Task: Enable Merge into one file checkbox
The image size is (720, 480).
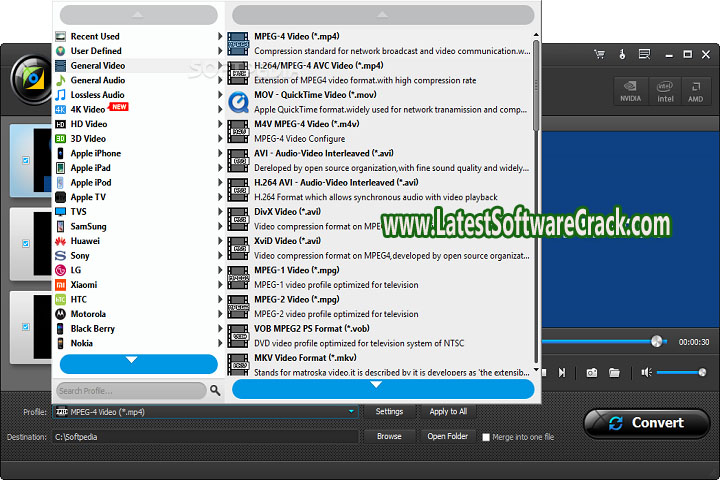Action: point(486,437)
